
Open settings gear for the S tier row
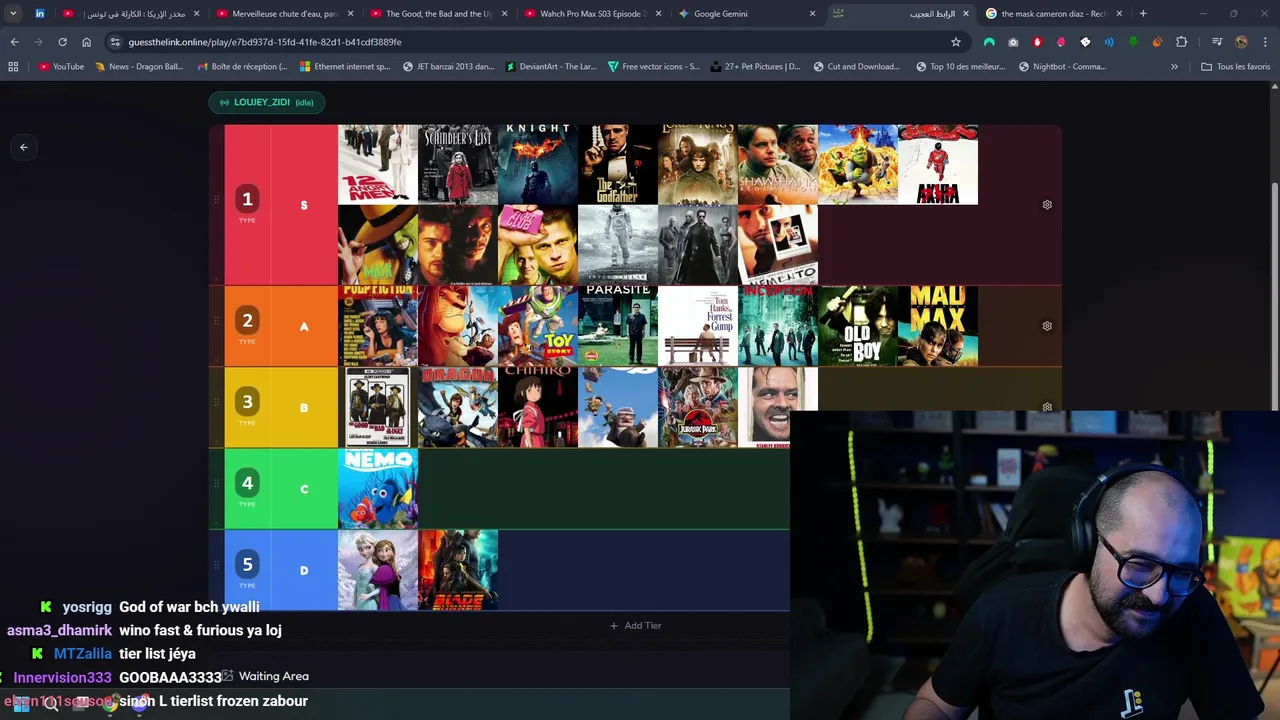1047,205
